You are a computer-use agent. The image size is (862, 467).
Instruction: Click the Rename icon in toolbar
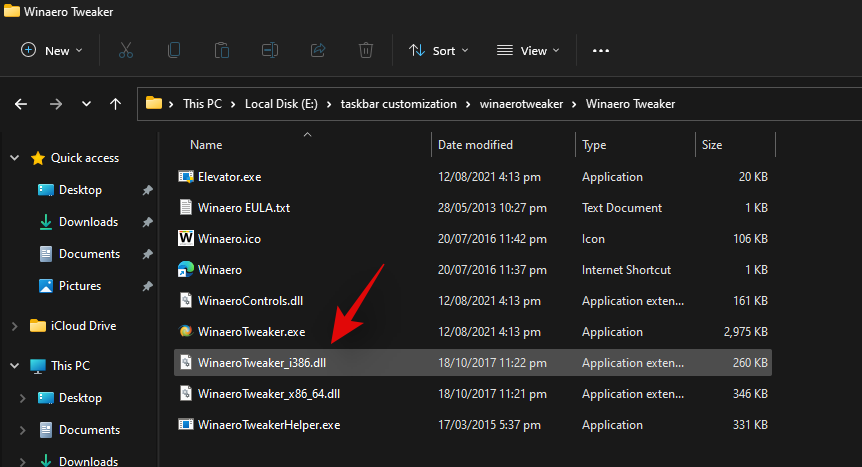pos(270,50)
